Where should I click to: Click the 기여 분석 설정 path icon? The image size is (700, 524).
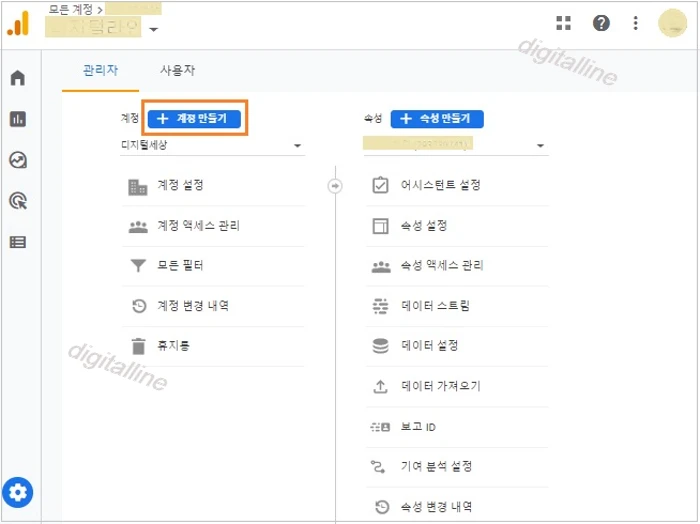pyautogui.click(x=378, y=467)
